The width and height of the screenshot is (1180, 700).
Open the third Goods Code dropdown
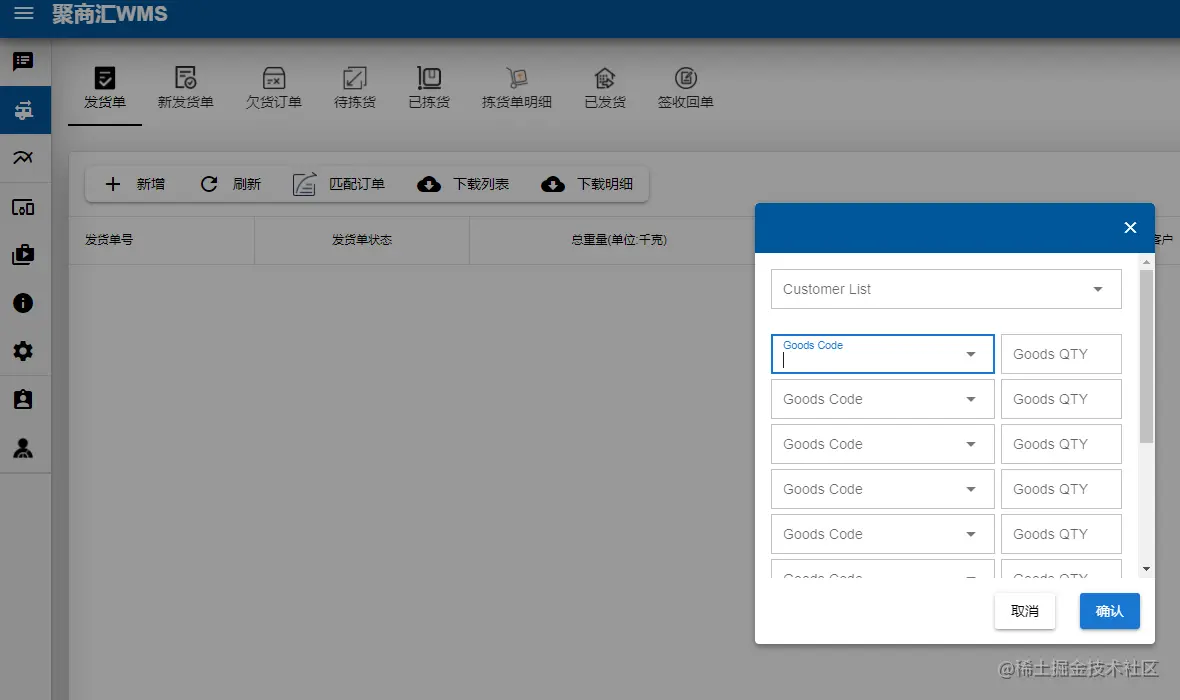[883, 444]
